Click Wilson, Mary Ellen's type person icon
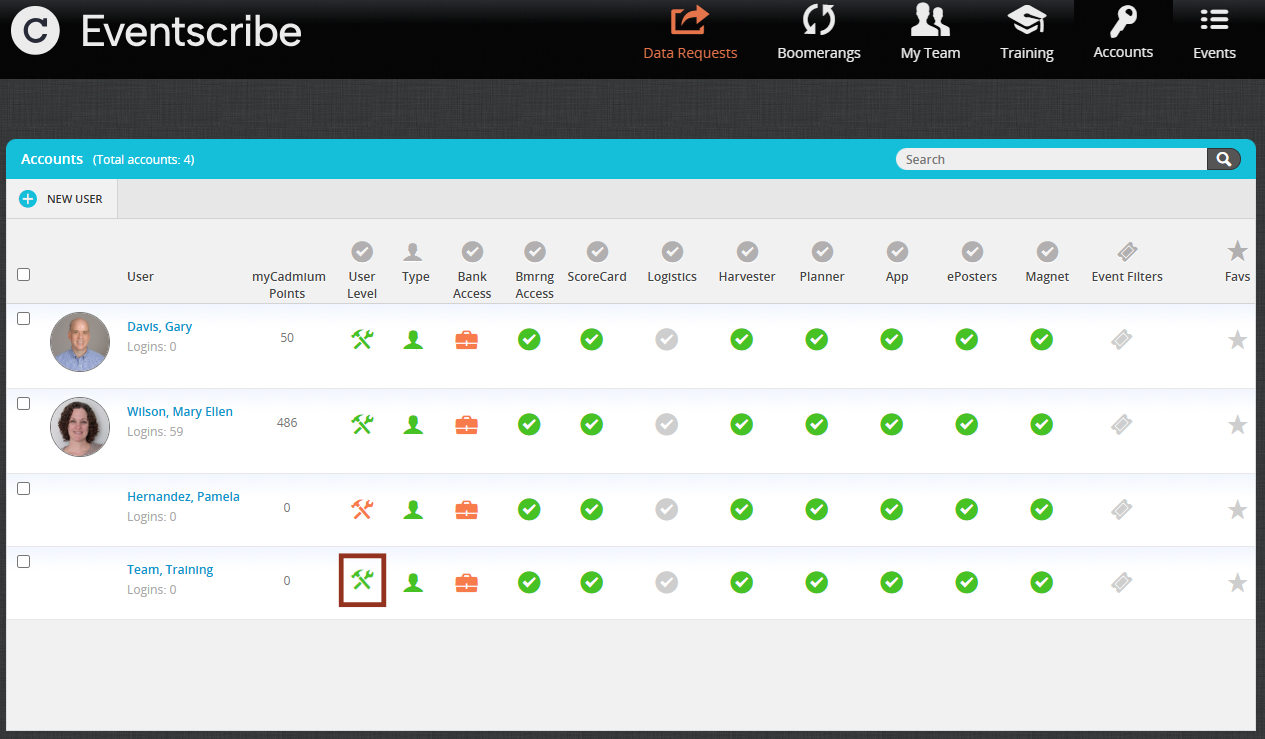 coord(413,425)
